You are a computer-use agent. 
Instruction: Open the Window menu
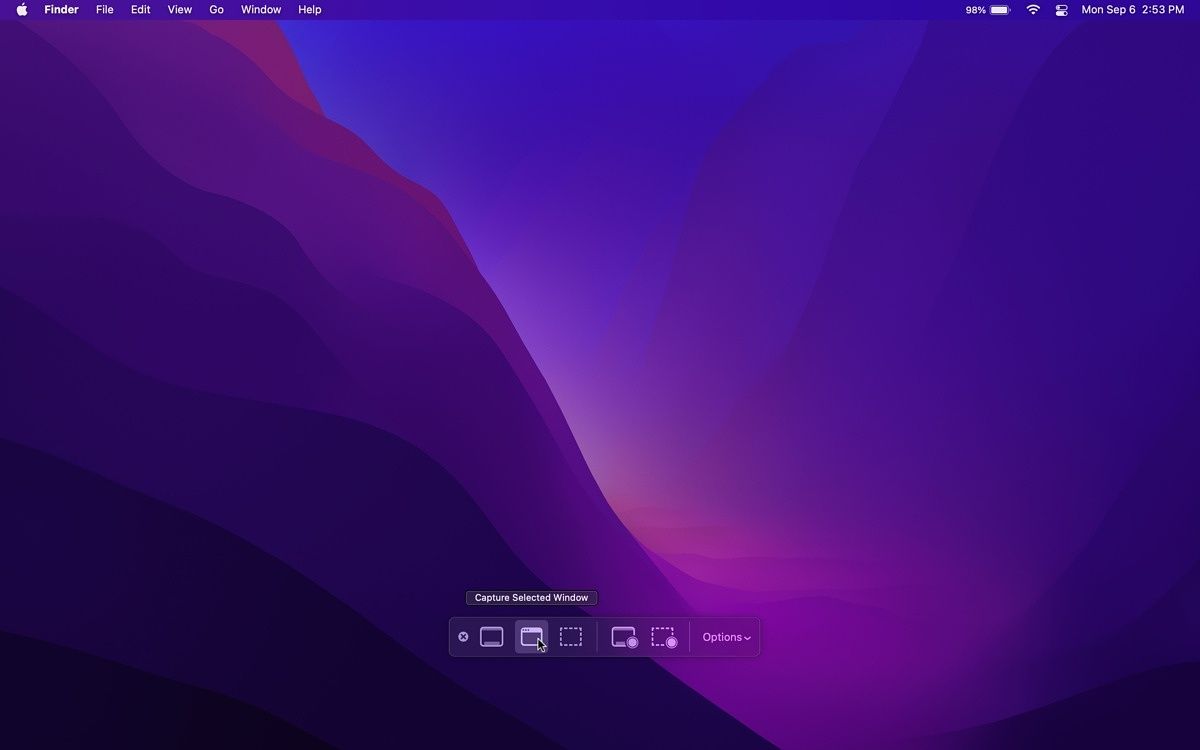(260, 9)
